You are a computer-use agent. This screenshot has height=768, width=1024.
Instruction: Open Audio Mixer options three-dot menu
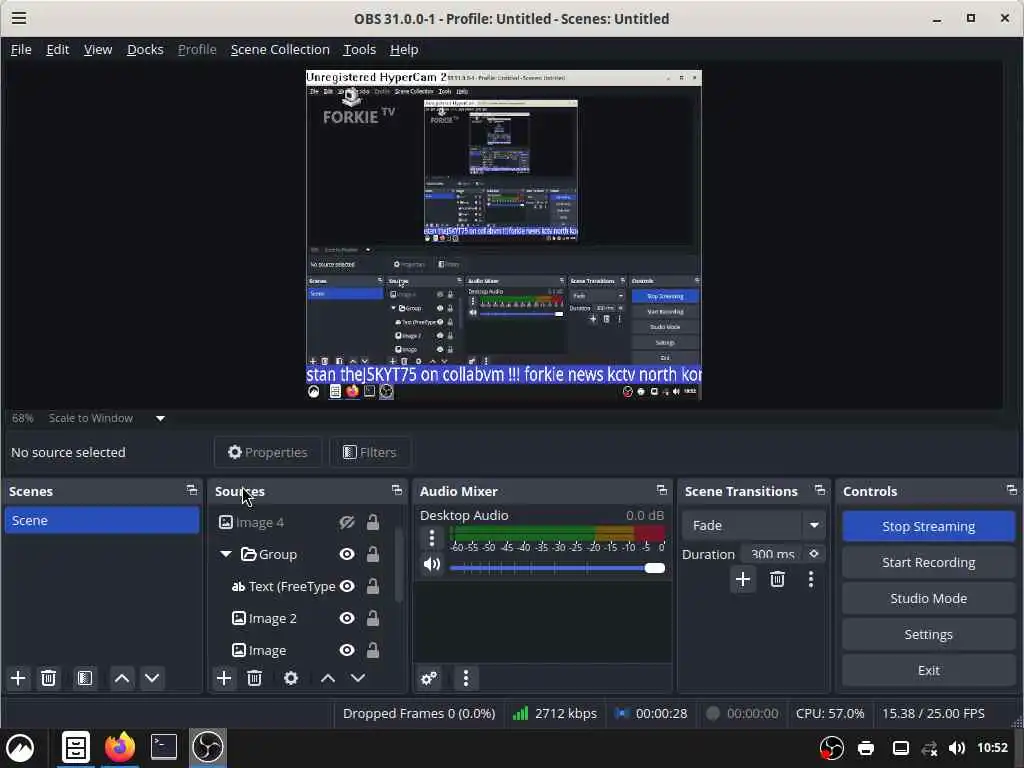[x=466, y=678]
